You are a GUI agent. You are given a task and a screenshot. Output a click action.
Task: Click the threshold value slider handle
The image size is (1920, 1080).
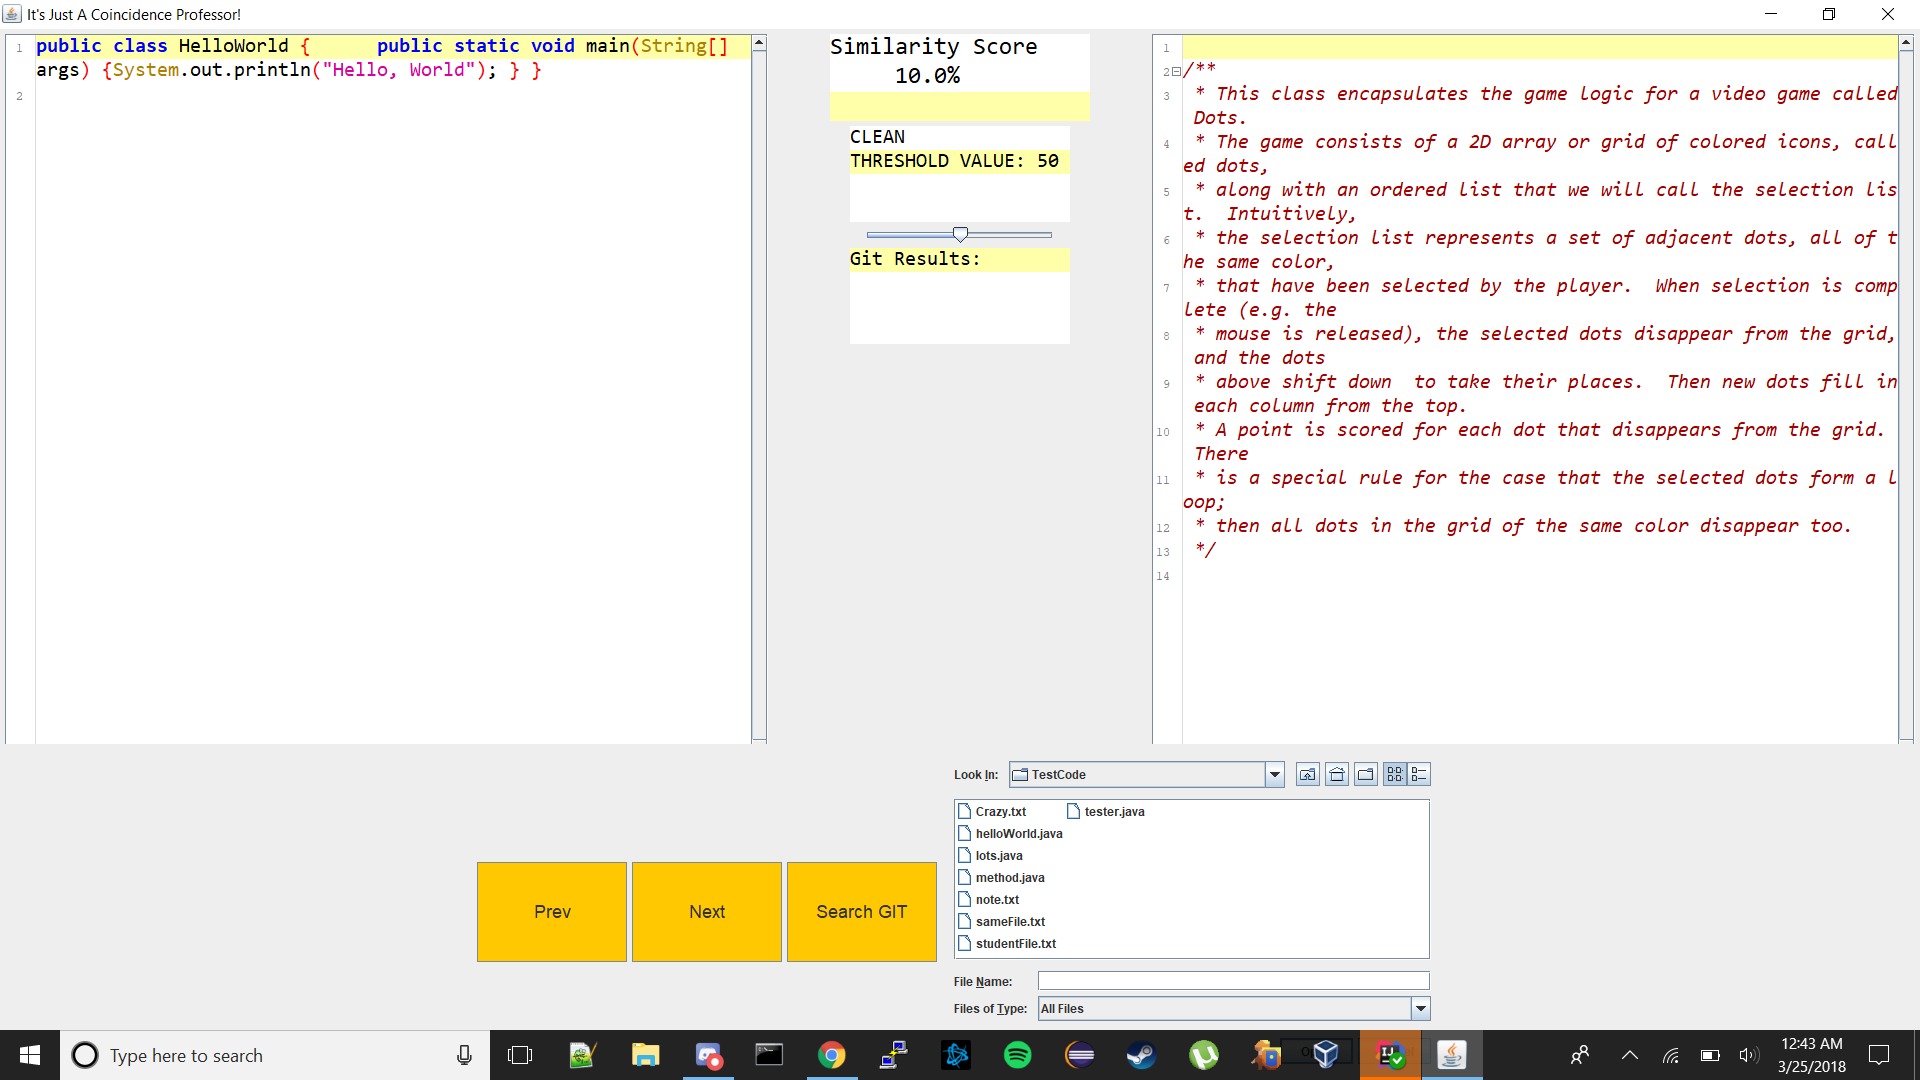[x=960, y=234]
